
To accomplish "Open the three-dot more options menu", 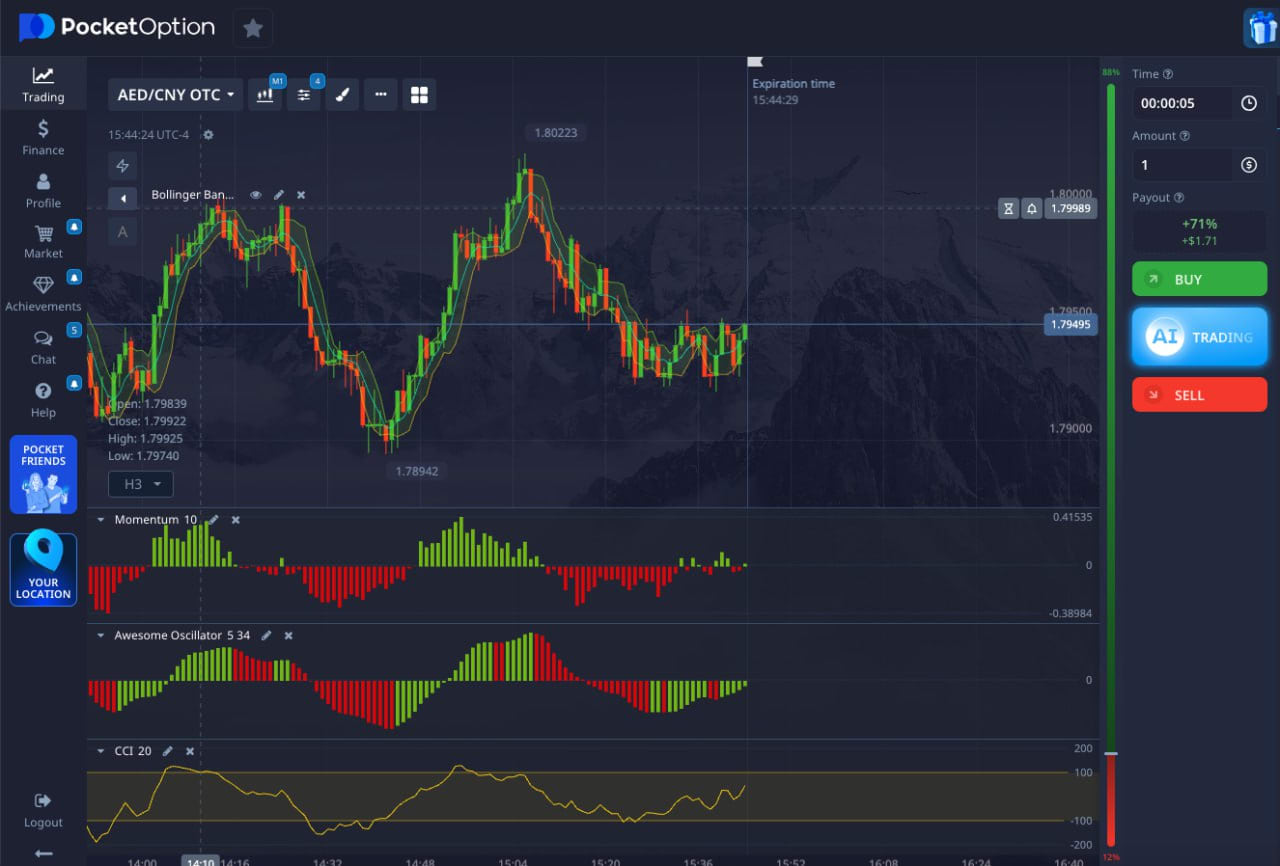I will pyautogui.click(x=381, y=95).
